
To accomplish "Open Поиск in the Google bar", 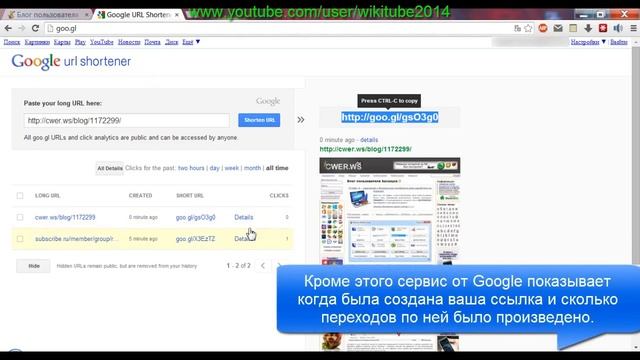I will click(x=12, y=42).
